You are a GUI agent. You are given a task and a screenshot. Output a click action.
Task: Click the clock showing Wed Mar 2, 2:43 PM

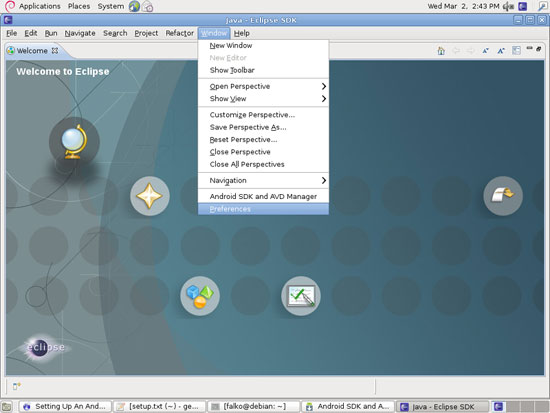click(x=463, y=6)
